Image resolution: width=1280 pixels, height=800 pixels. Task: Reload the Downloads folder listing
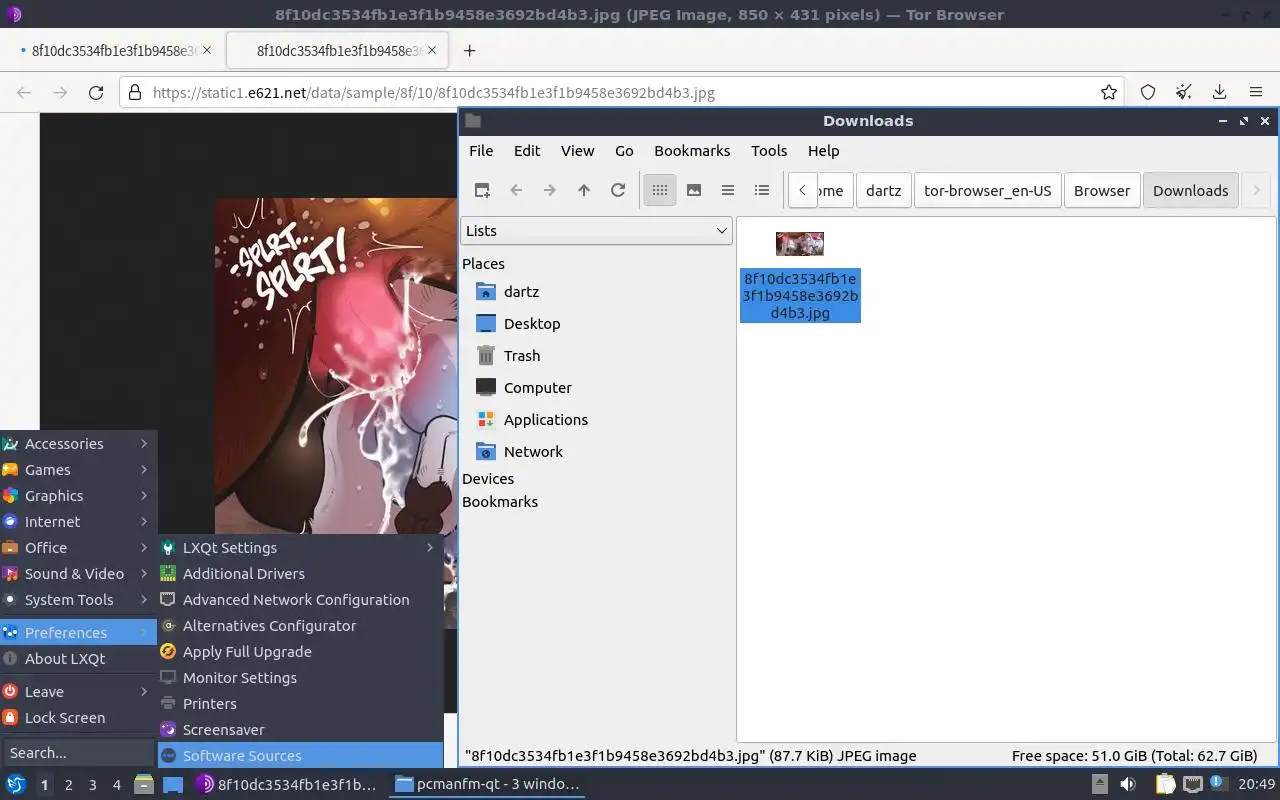pos(618,190)
